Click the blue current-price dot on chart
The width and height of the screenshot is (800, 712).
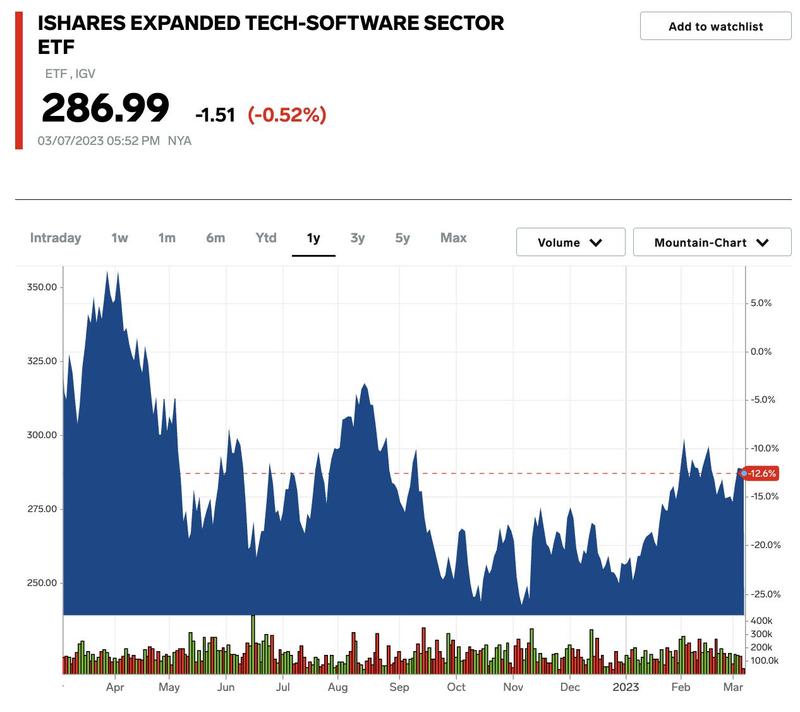744,473
